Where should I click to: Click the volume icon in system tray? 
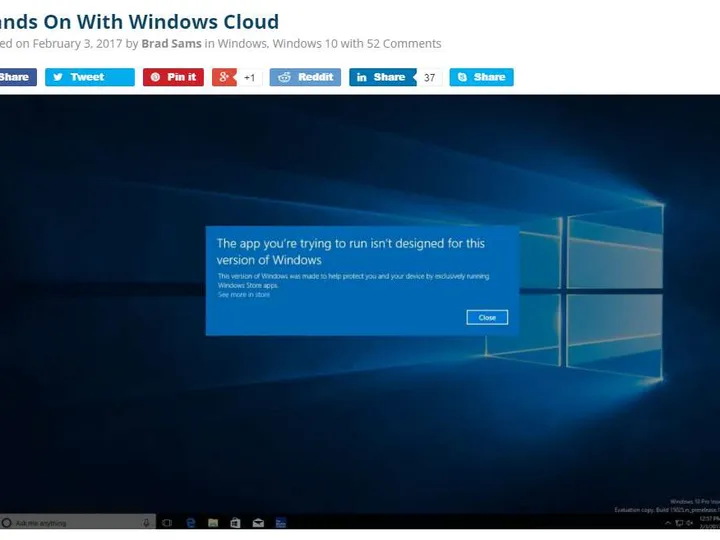tap(689, 523)
